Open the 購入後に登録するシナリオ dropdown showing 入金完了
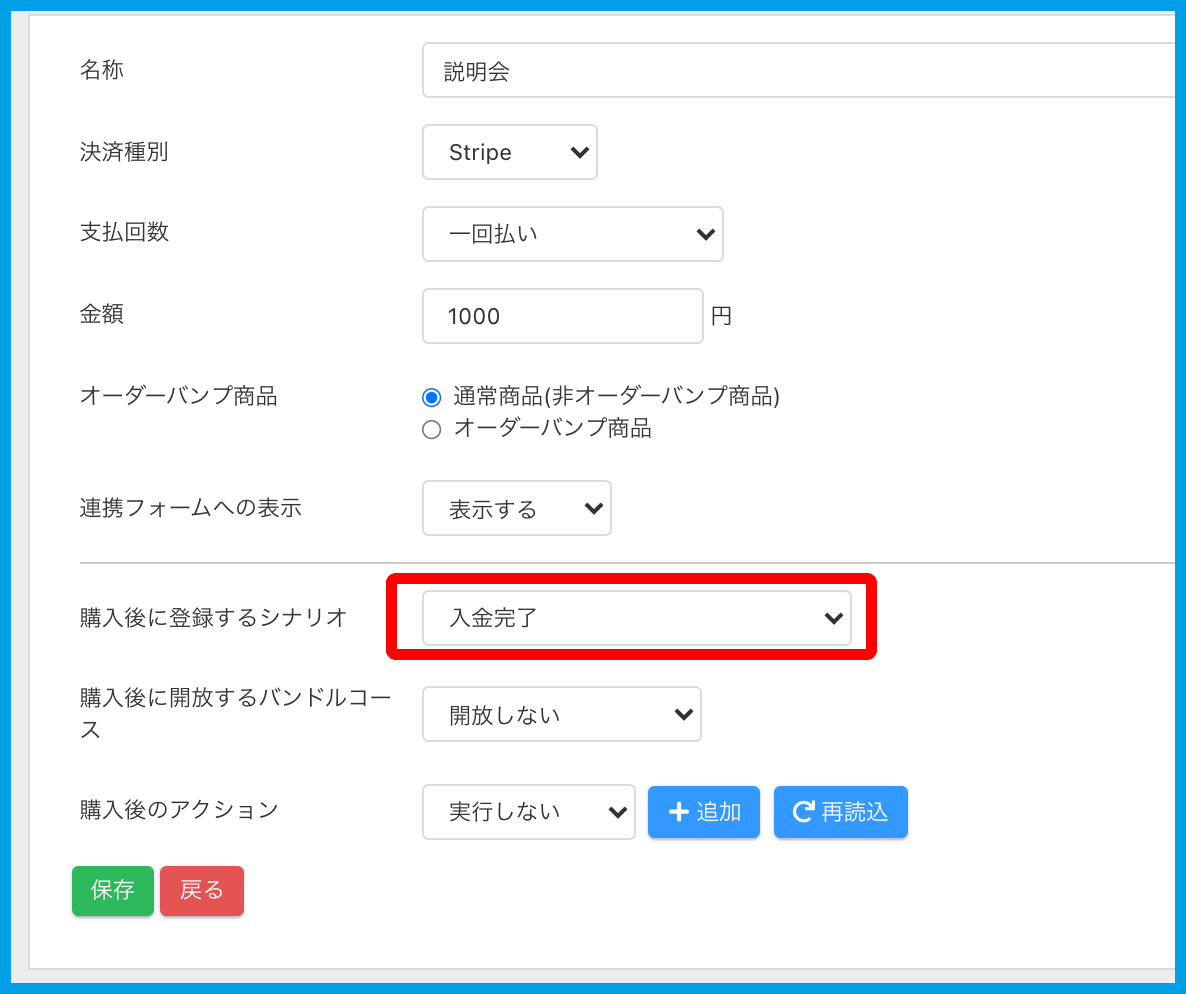Screen dimensions: 1186x994 636,618
